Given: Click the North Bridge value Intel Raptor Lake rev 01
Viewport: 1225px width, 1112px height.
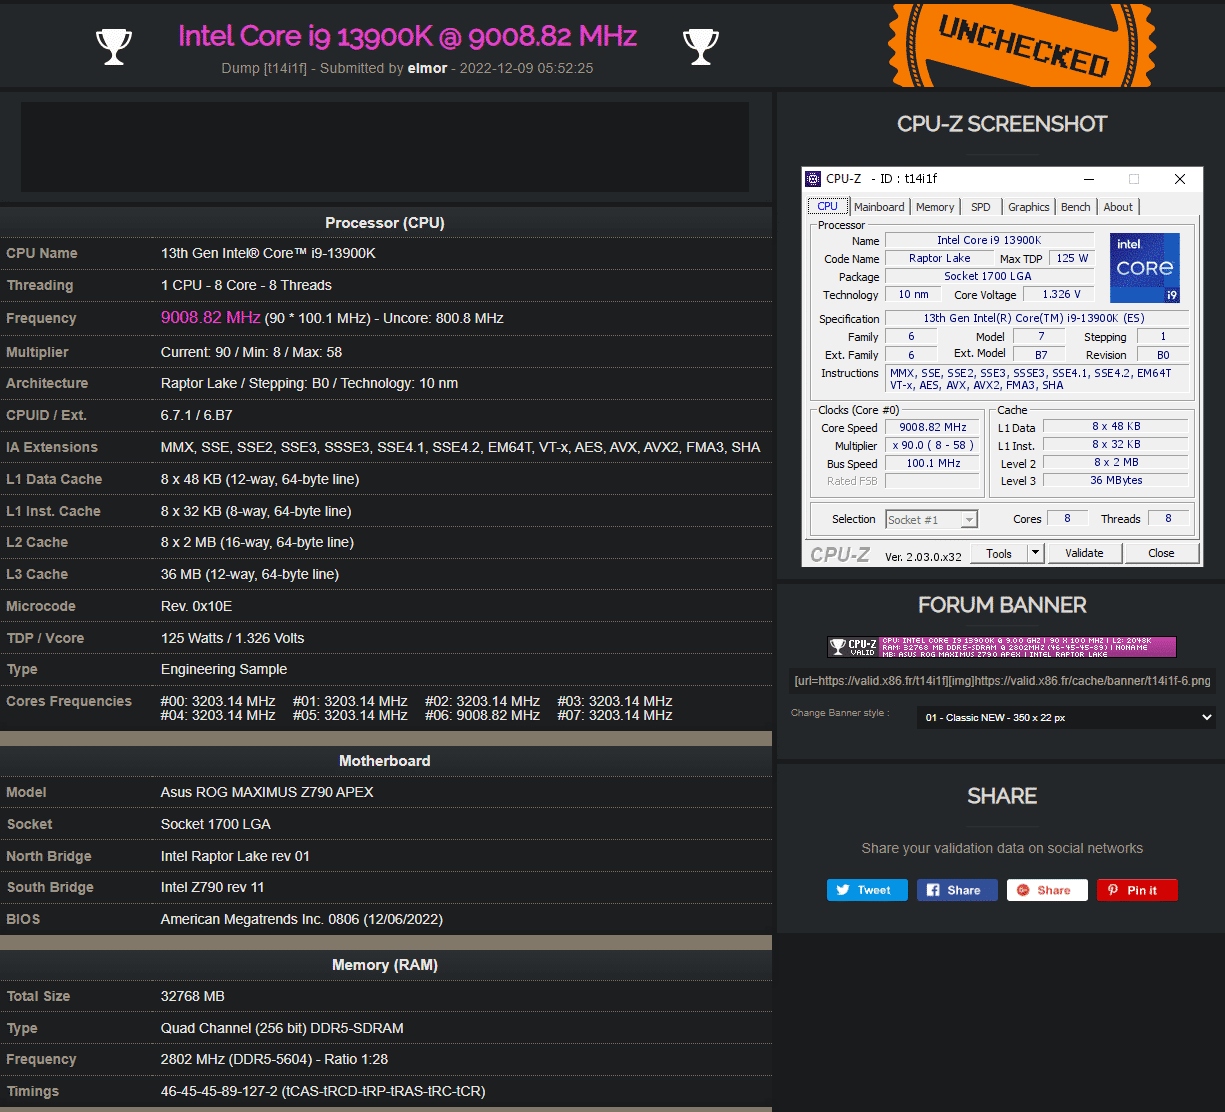Looking at the screenshot, I should (x=235, y=856).
